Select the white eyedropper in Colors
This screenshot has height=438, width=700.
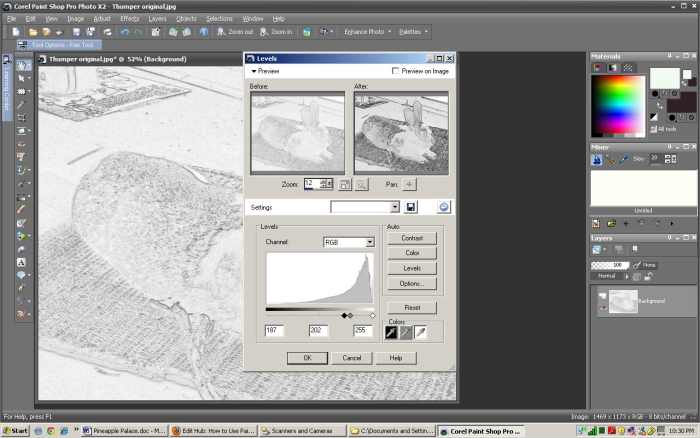click(x=421, y=332)
